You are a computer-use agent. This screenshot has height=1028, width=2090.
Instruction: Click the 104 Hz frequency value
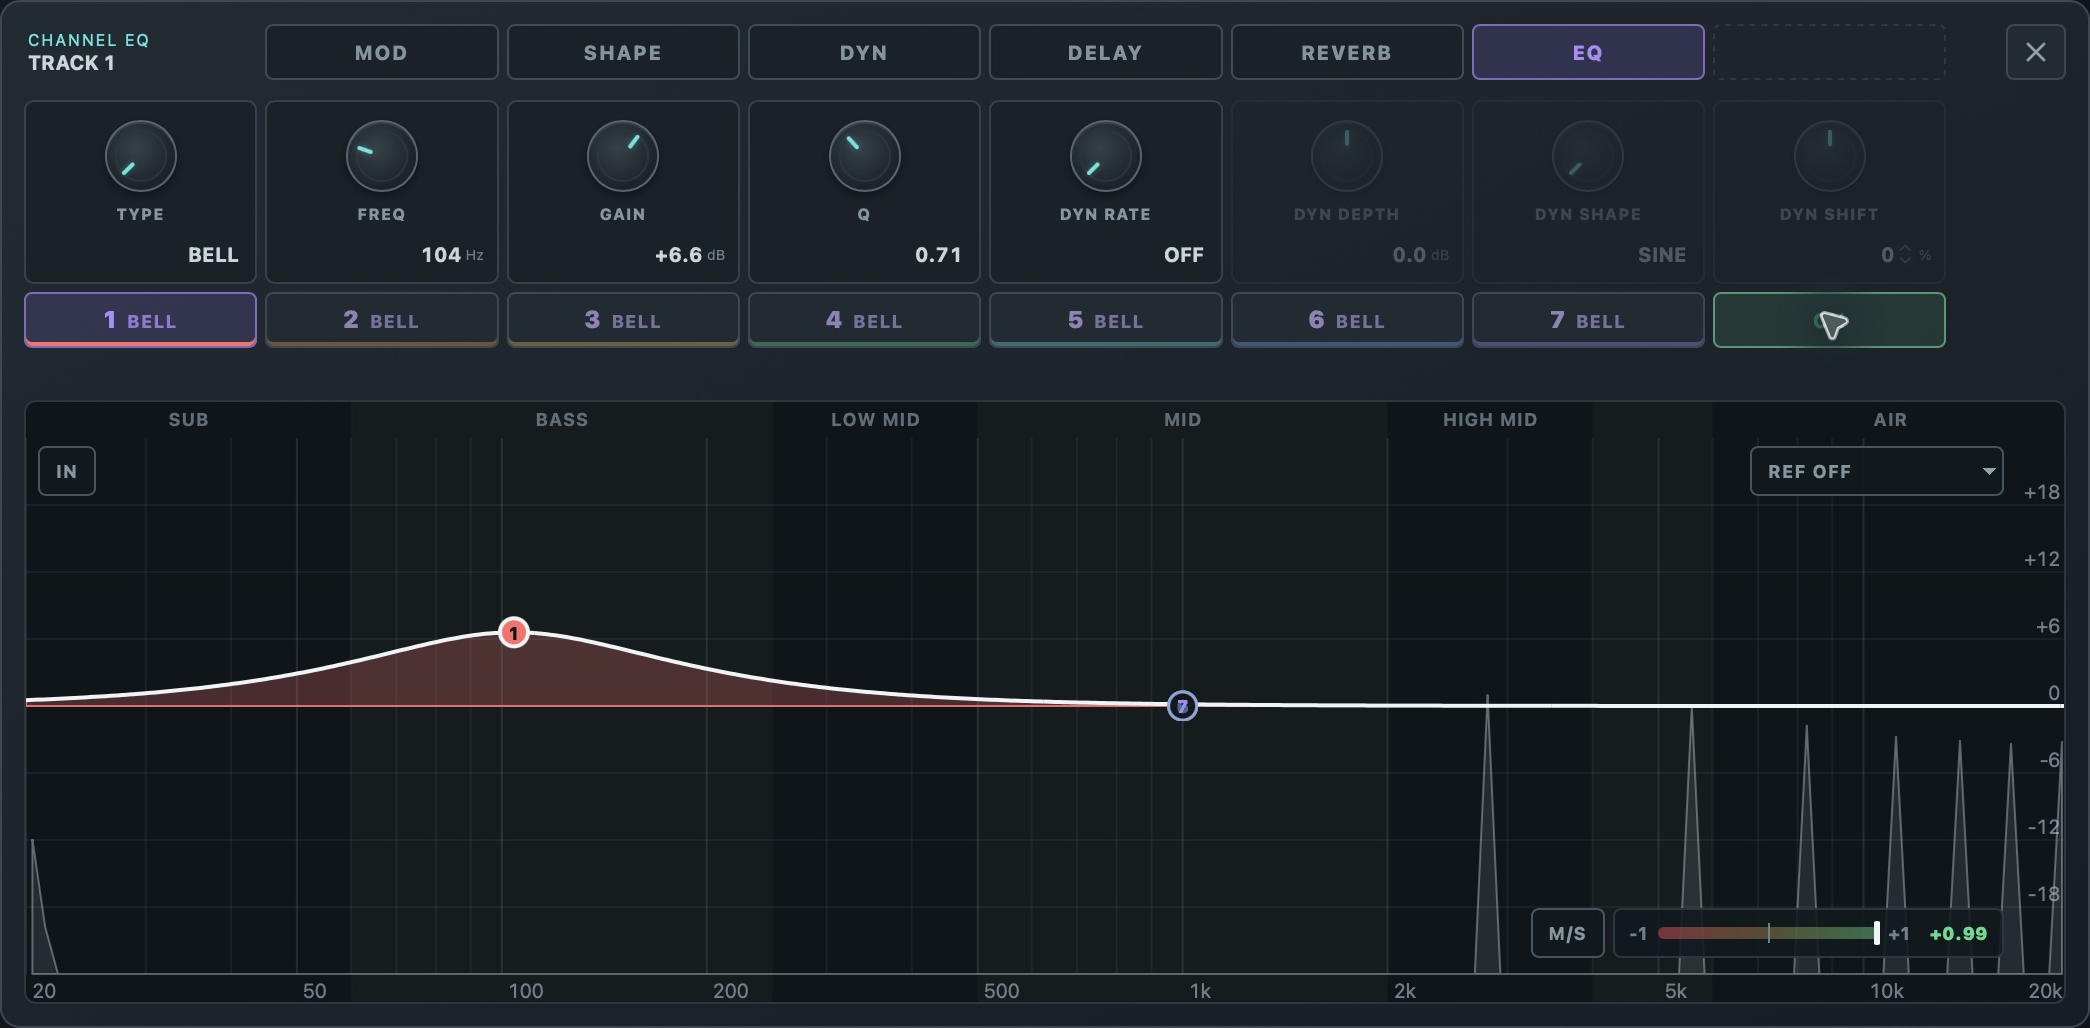[x=452, y=255]
